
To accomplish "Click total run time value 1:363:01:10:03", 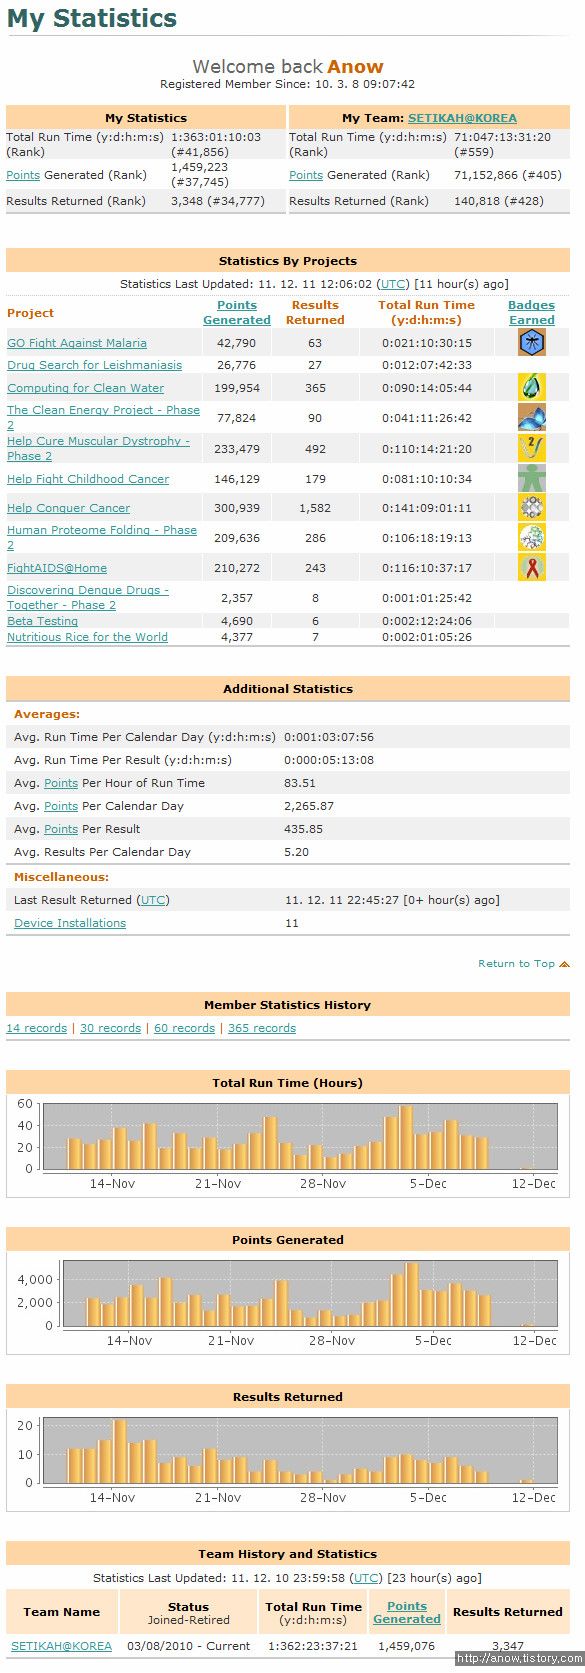I will pyautogui.click(x=216, y=137).
